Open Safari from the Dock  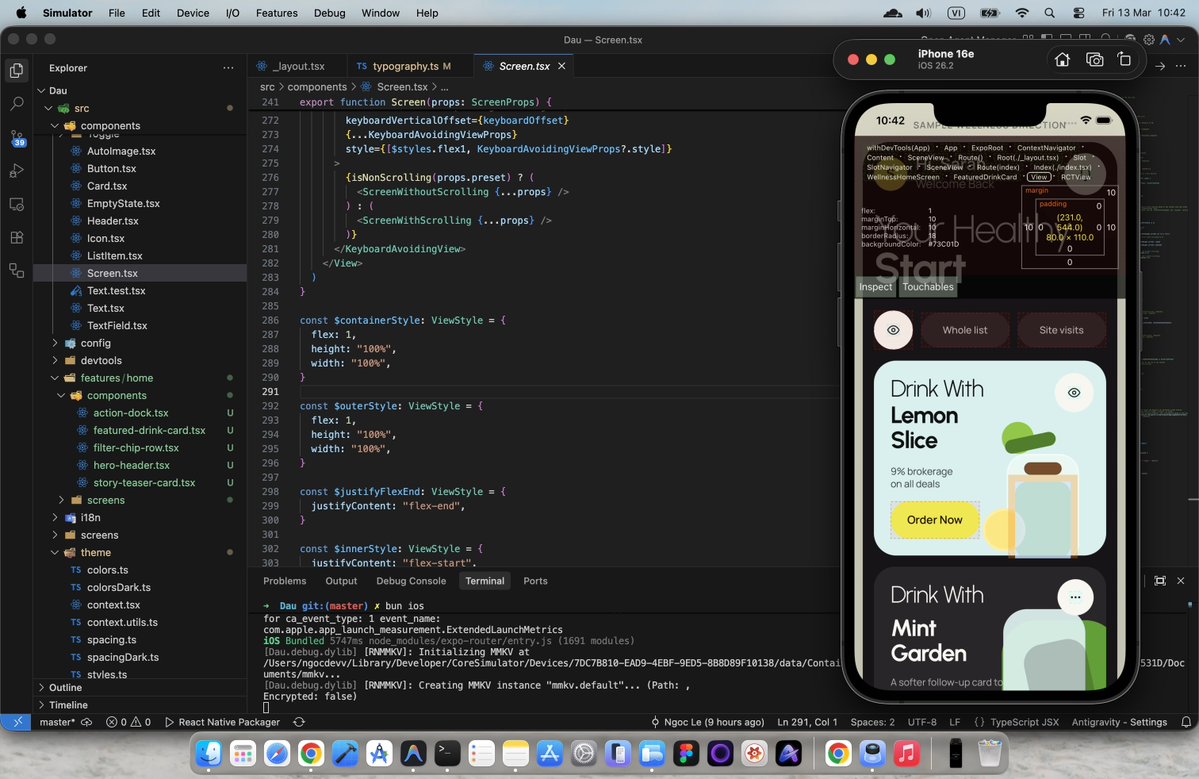tap(277, 754)
